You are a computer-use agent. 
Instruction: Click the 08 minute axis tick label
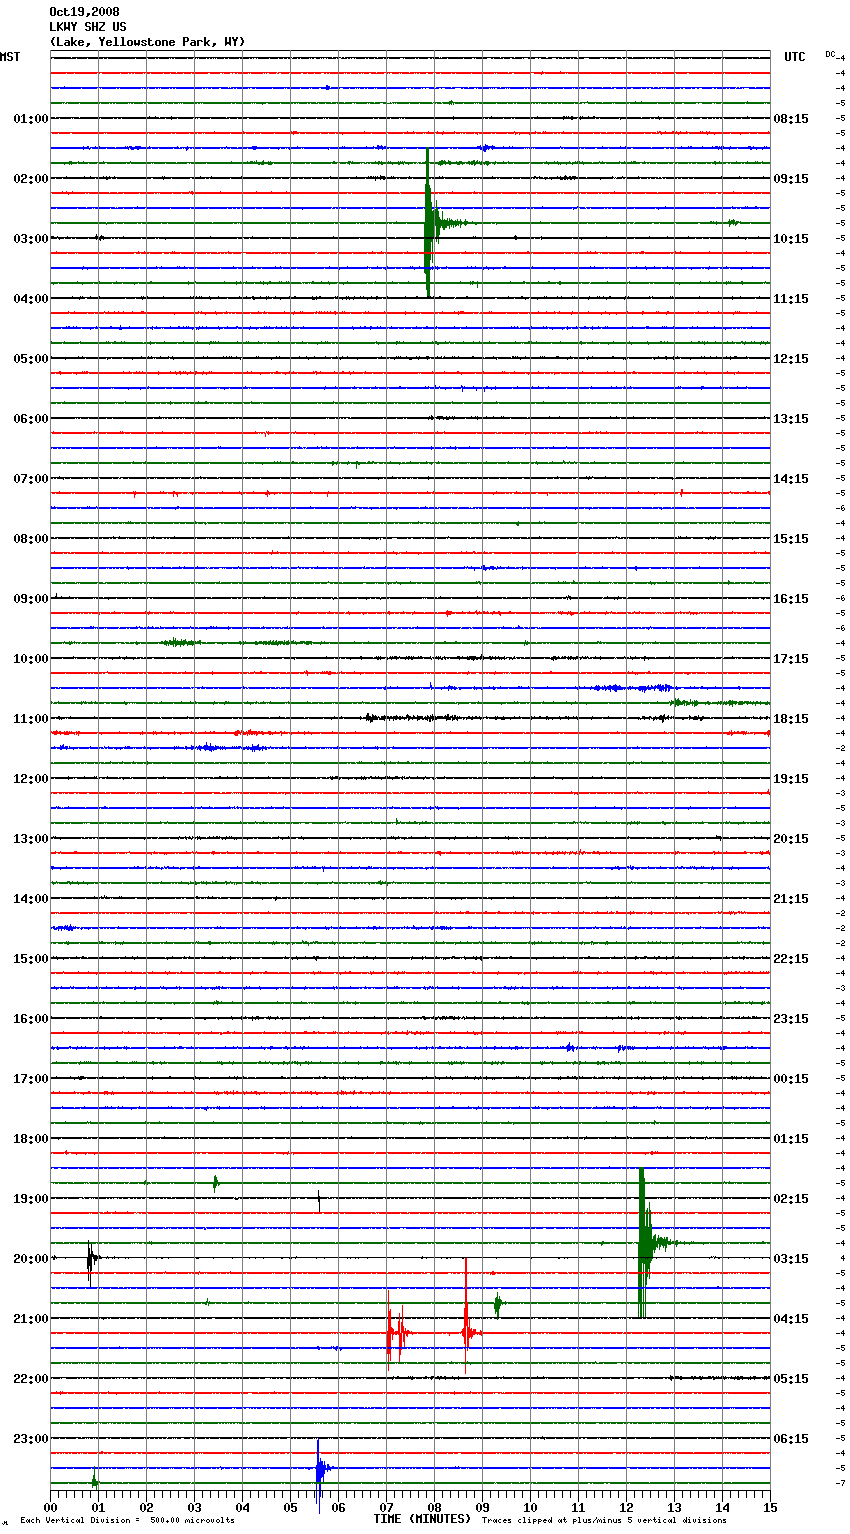435,1508
